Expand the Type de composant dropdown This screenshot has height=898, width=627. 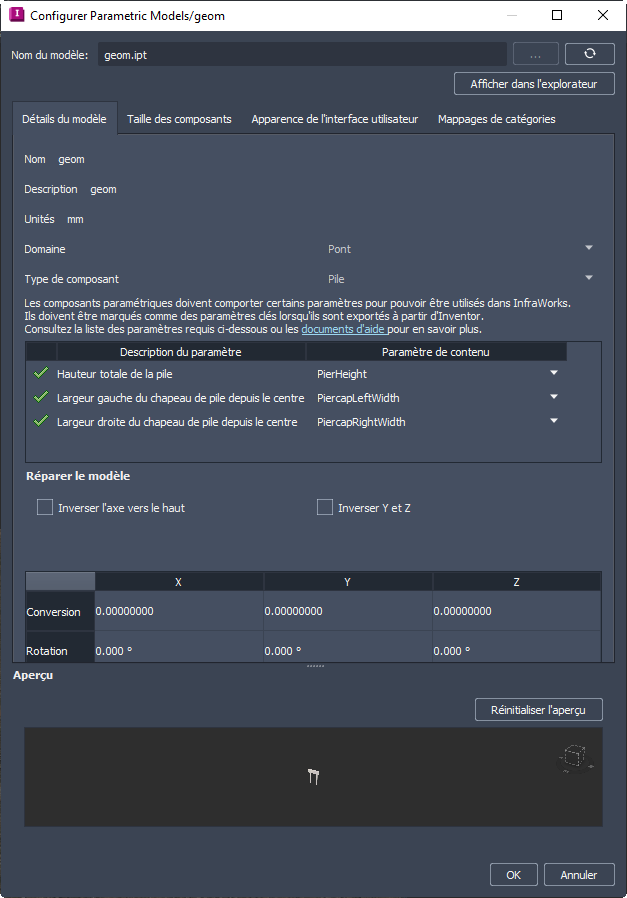click(x=588, y=278)
